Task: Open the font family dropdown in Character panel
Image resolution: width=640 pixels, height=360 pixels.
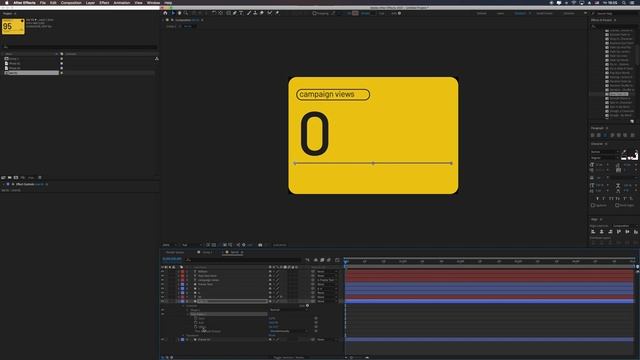Action: pos(604,152)
